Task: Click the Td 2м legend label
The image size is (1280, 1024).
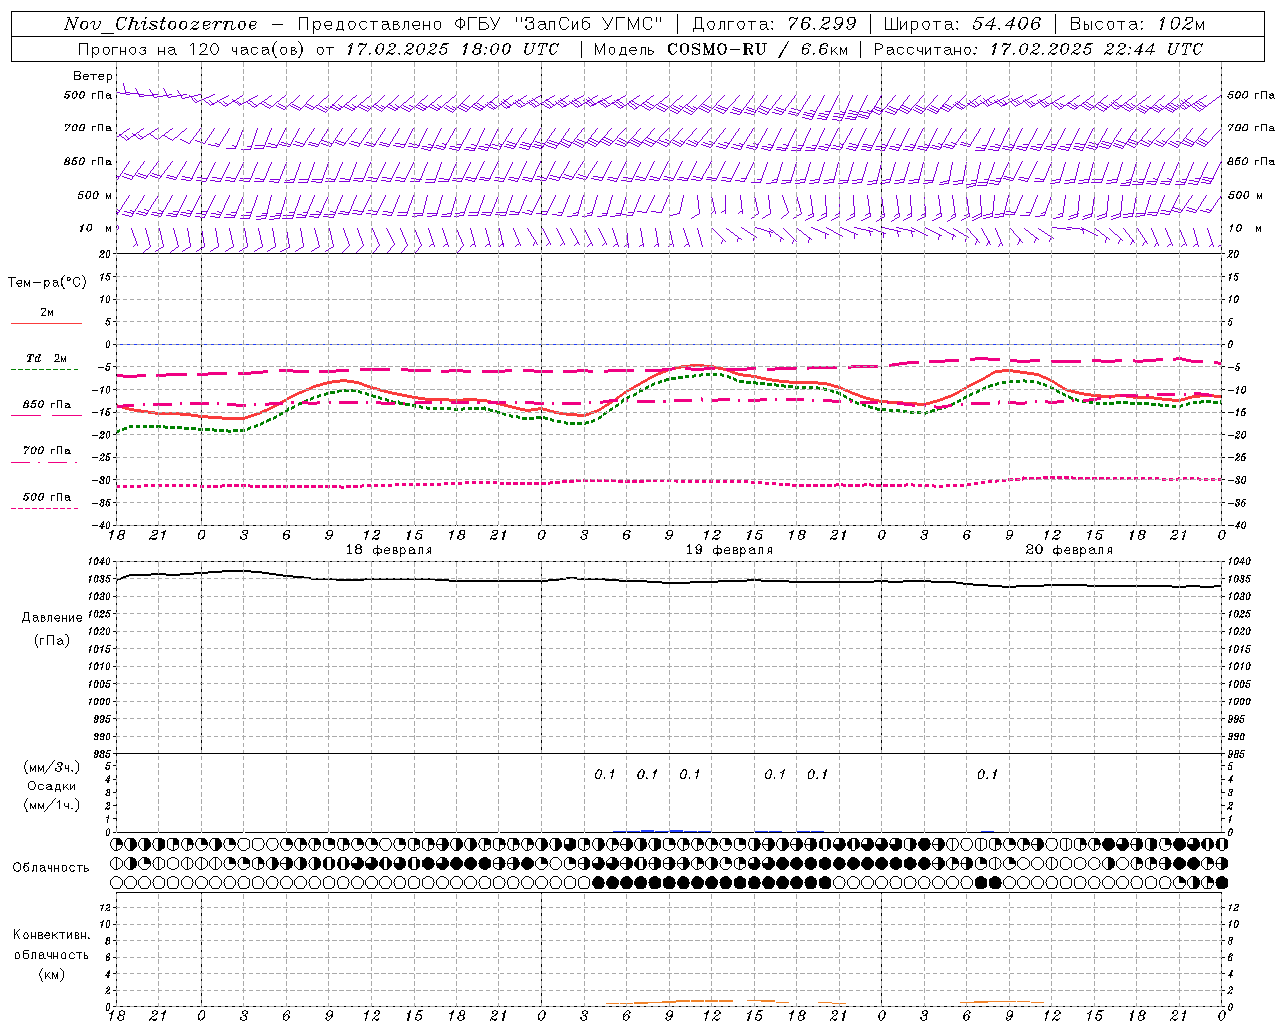Action: [x=47, y=358]
